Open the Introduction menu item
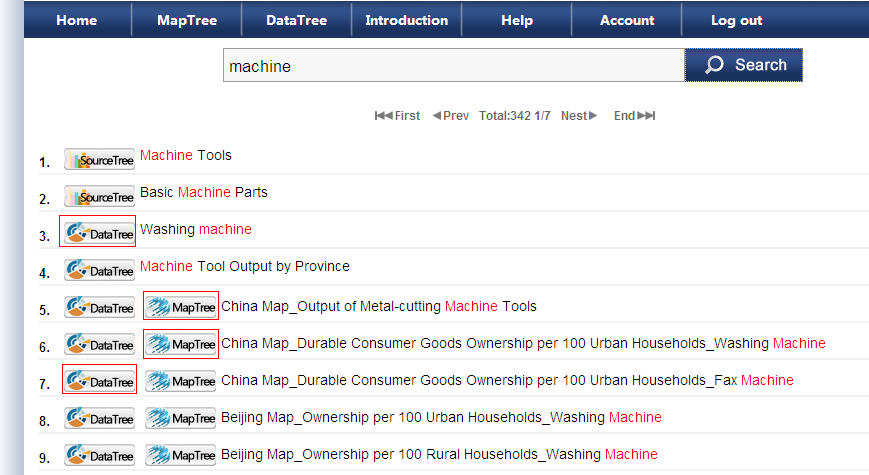The height and width of the screenshot is (475, 869). click(406, 21)
